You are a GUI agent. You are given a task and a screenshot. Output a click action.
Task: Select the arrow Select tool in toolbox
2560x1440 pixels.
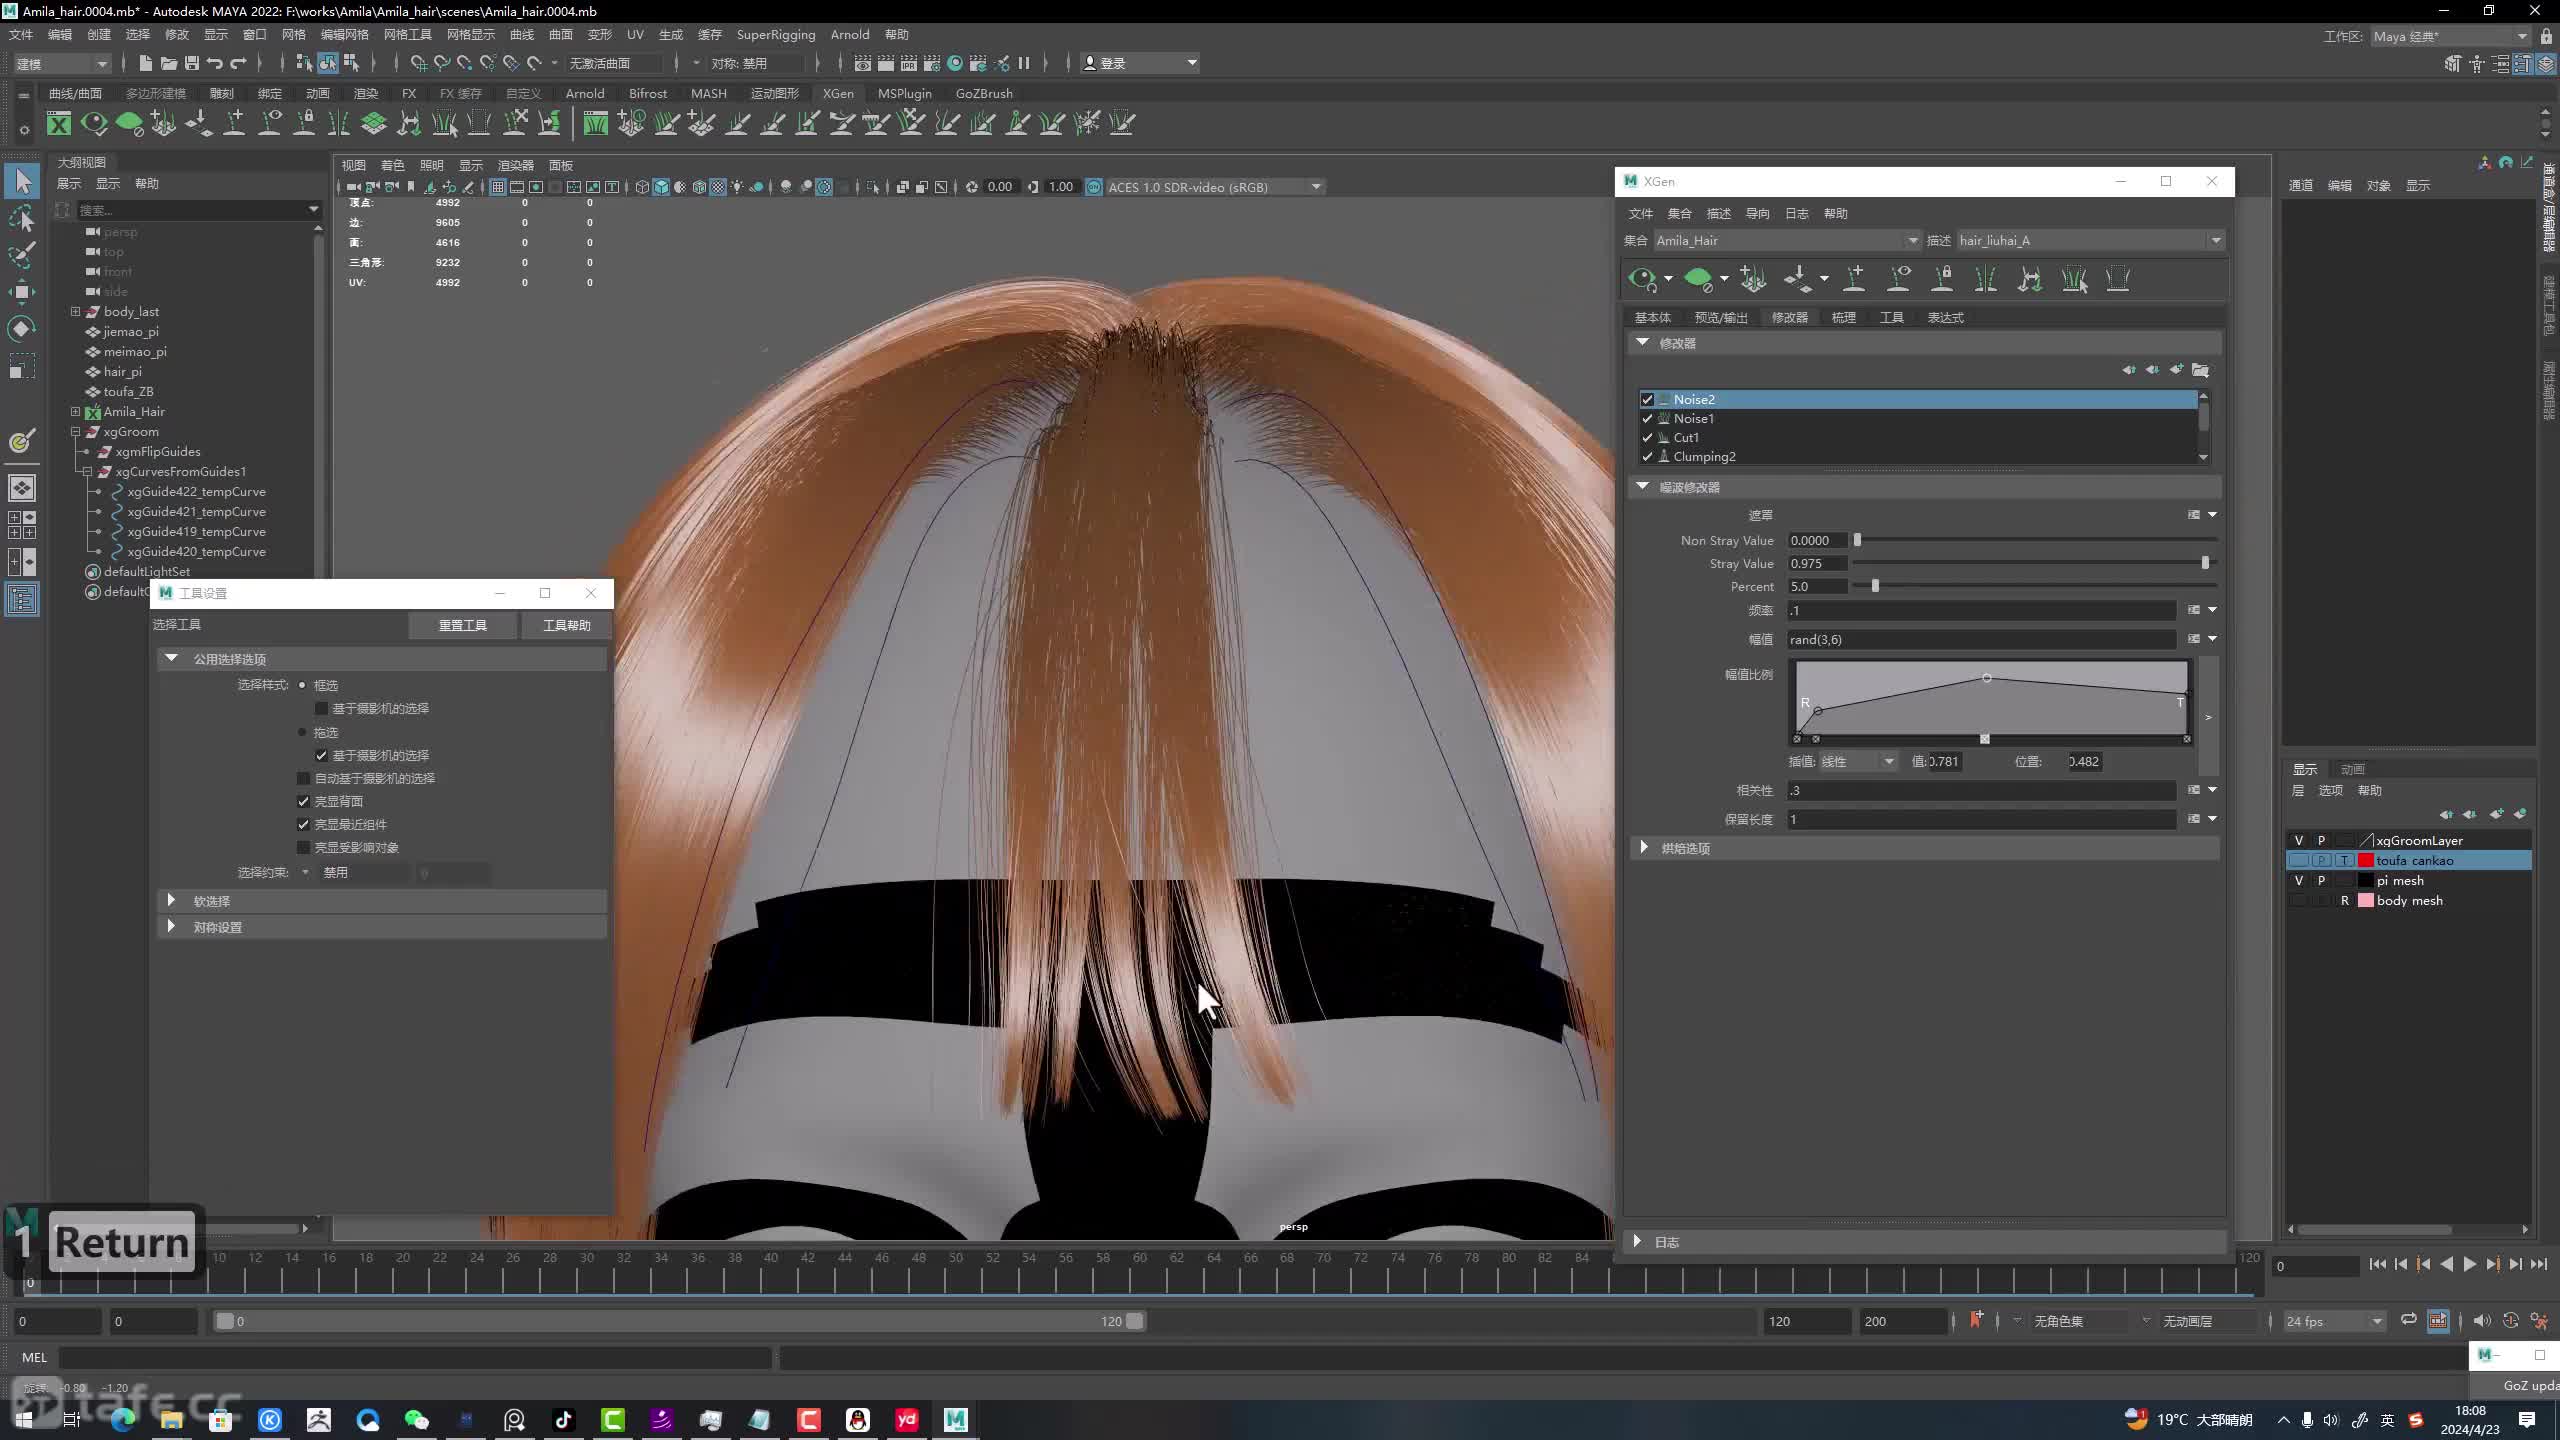pos(23,181)
